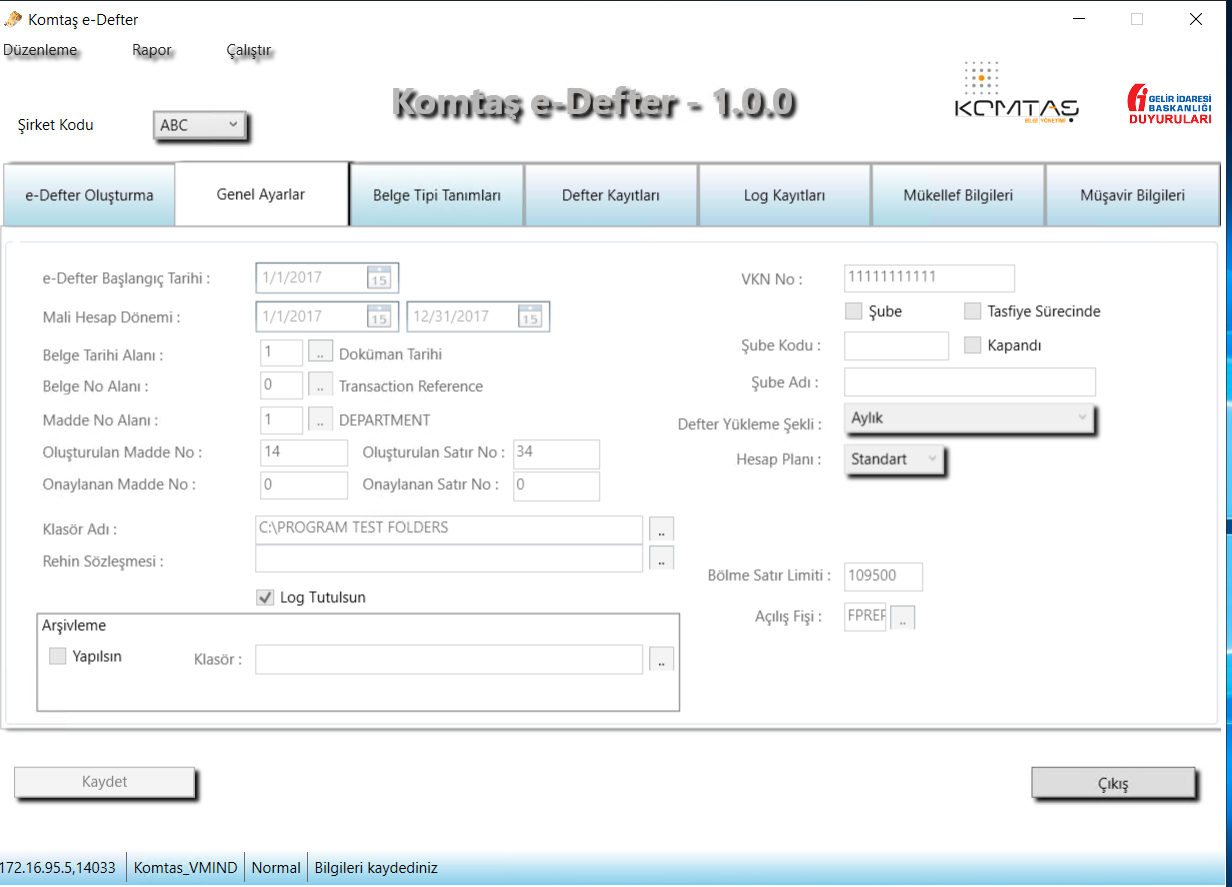Open the Şirket Kodu dropdown
Viewport: 1232px width, 887px height.
pyautogui.click(x=199, y=125)
